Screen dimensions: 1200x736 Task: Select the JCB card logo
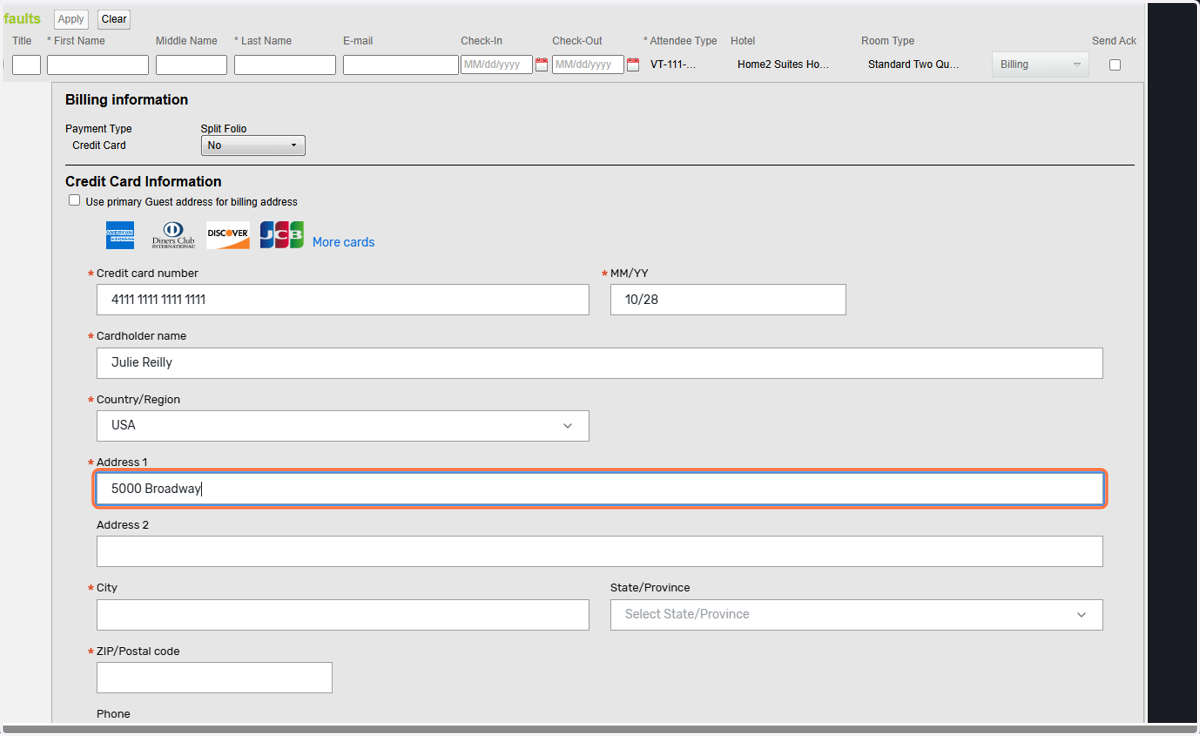[282, 235]
